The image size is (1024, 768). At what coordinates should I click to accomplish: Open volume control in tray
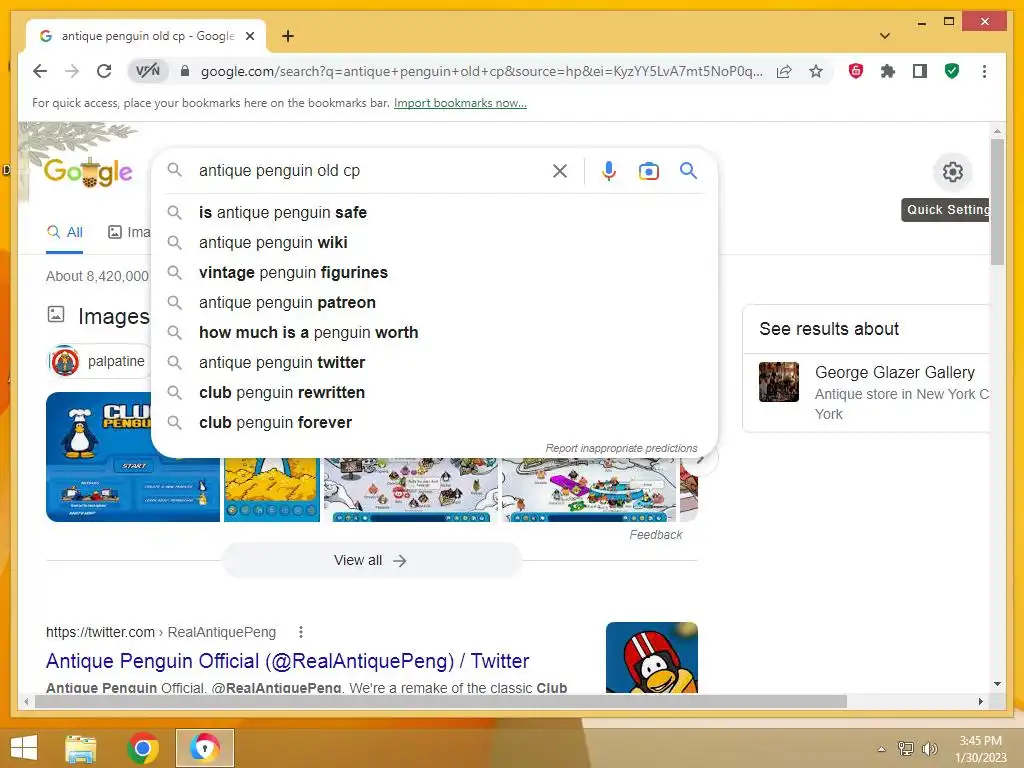929,748
